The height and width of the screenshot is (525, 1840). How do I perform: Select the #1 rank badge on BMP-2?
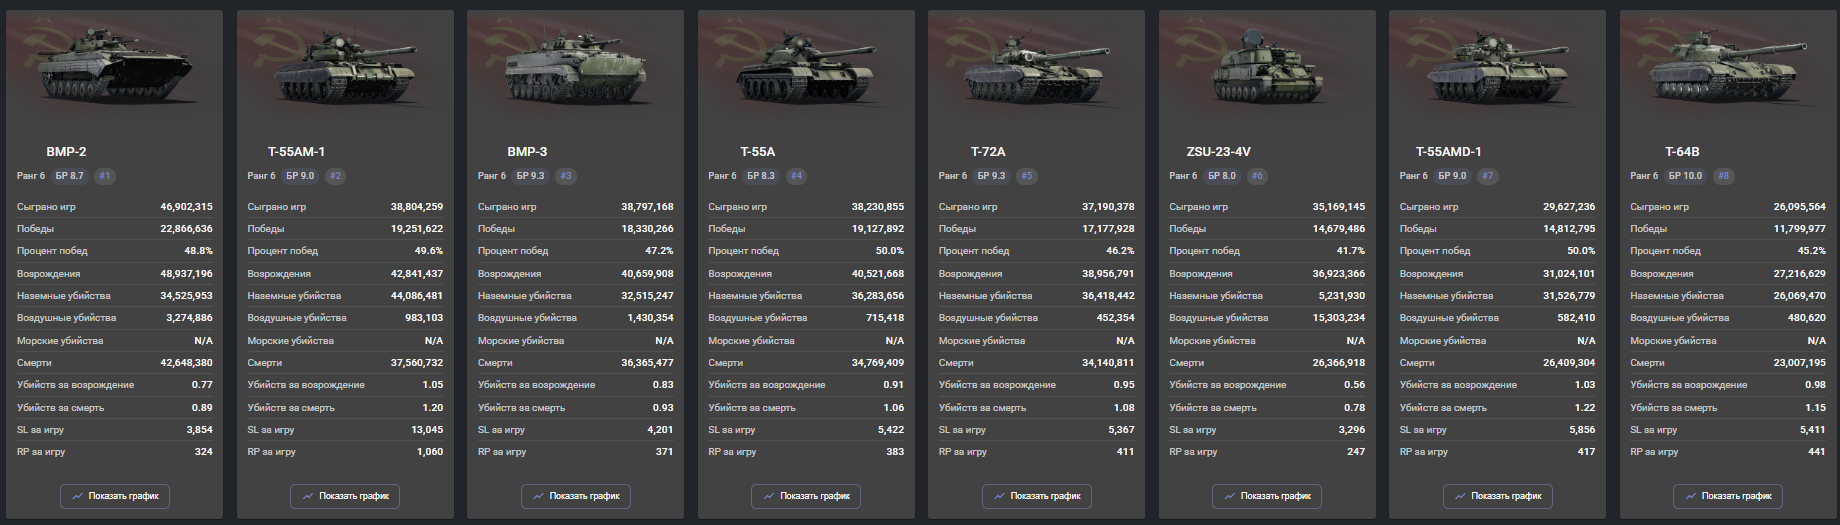[105, 176]
